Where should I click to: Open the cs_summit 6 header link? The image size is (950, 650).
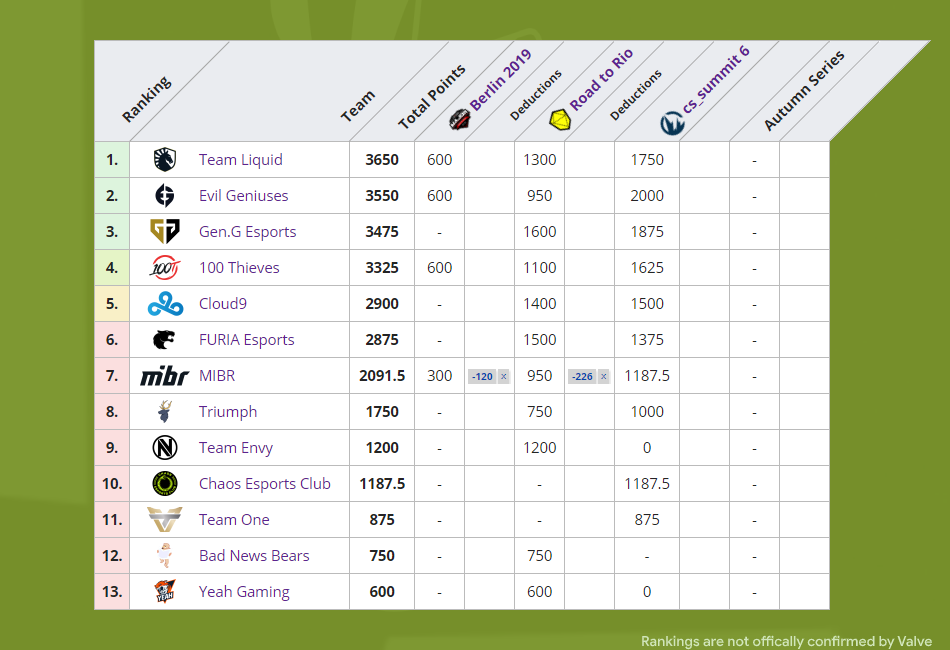pos(716,79)
